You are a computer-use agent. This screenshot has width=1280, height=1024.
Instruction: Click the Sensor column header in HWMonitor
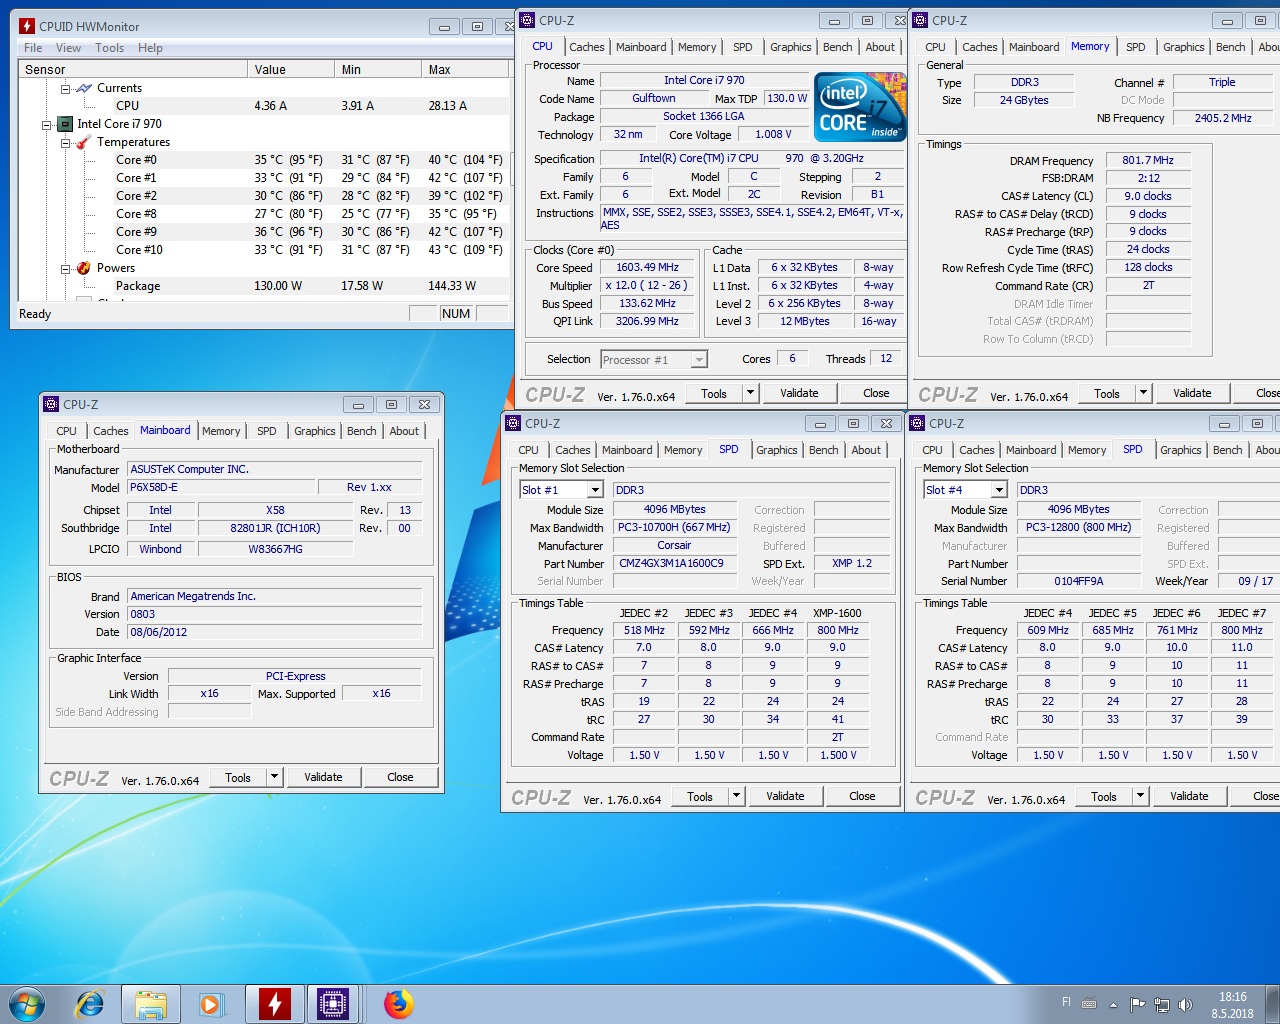coord(134,69)
